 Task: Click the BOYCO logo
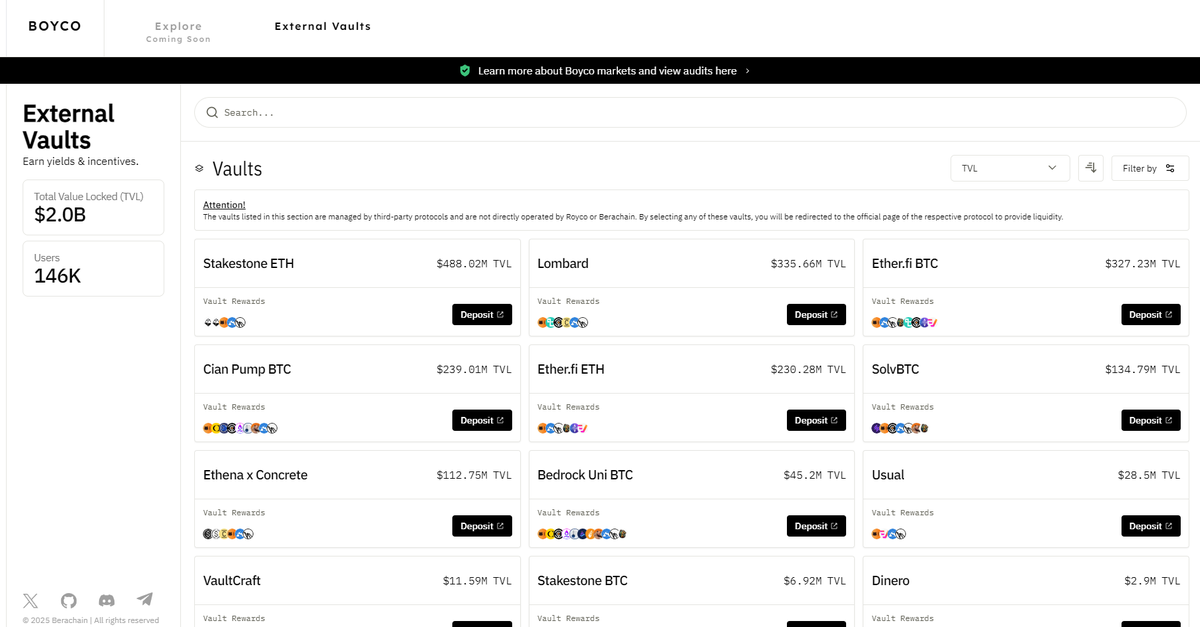pos(54,26)
